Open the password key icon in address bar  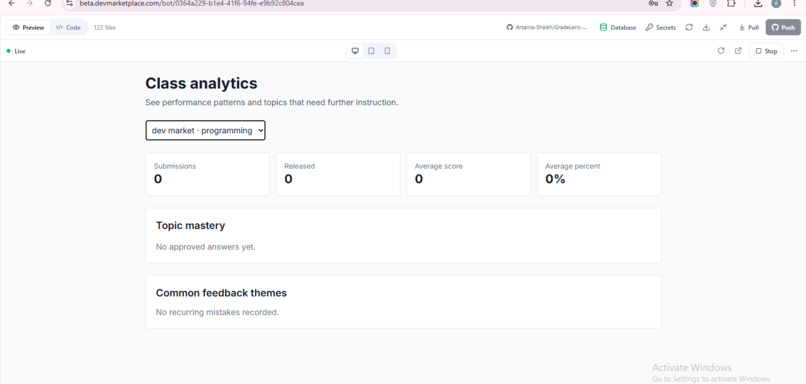point(653,3)
